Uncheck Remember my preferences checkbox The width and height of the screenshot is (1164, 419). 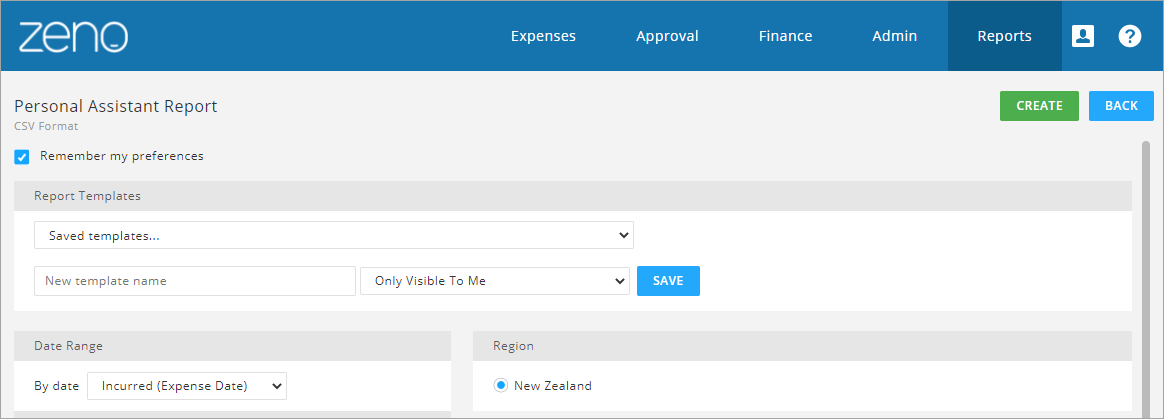(22, 157)
